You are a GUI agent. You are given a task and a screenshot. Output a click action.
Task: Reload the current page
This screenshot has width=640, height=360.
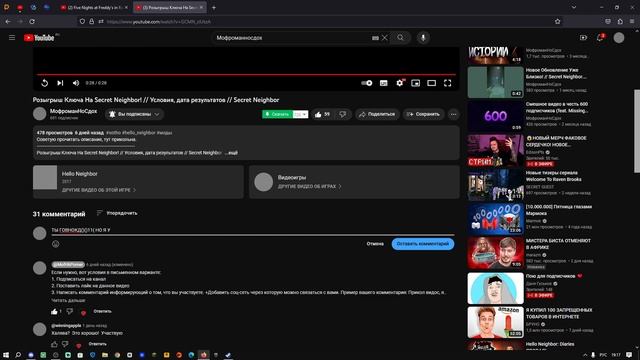pyautogui.click(x=32, y=22)
